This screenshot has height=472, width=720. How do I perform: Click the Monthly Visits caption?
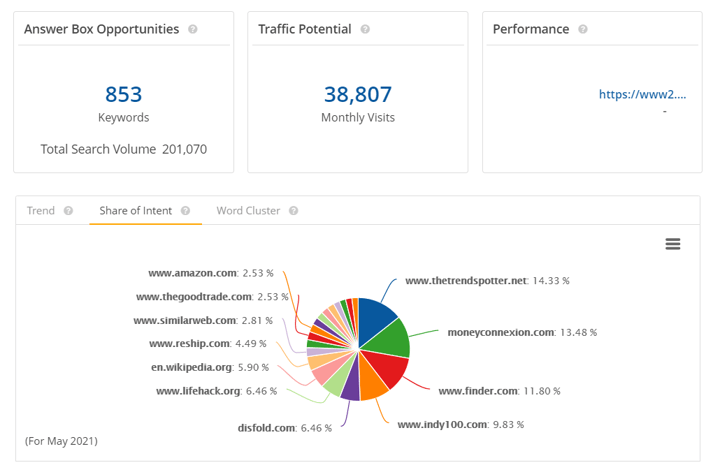pos(358,118)
